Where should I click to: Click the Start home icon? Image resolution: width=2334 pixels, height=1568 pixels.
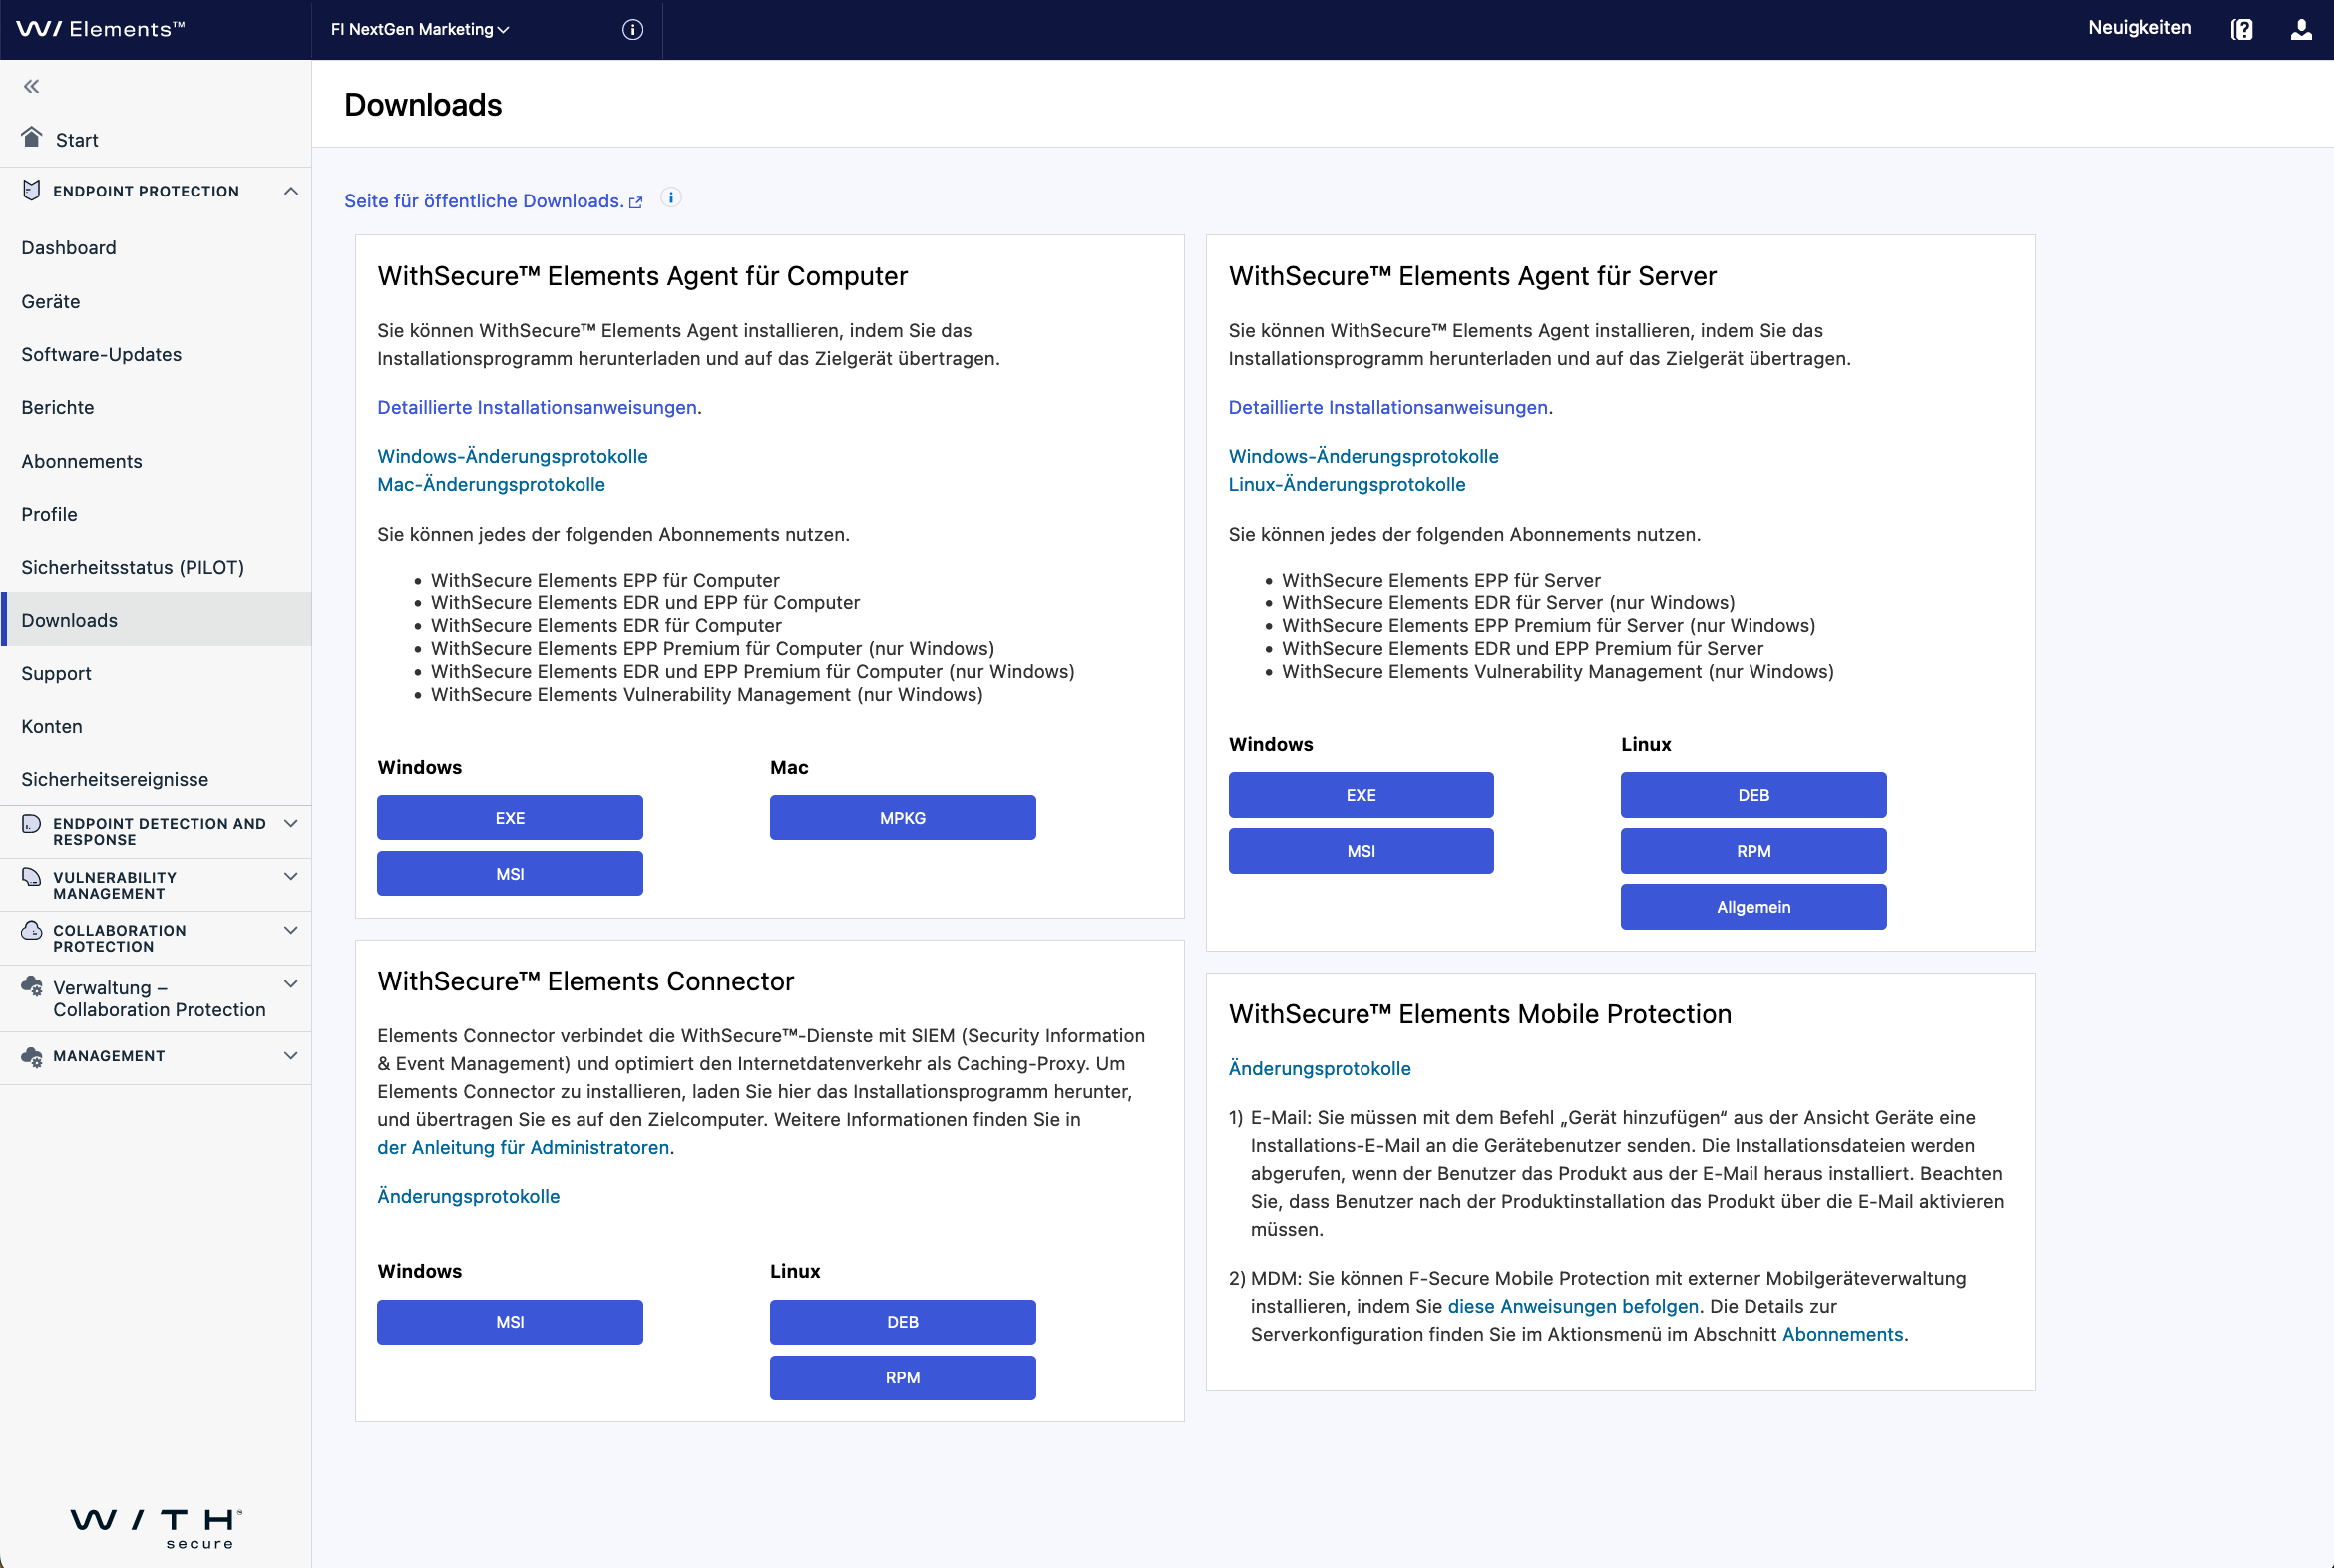[x=32, y=137]
